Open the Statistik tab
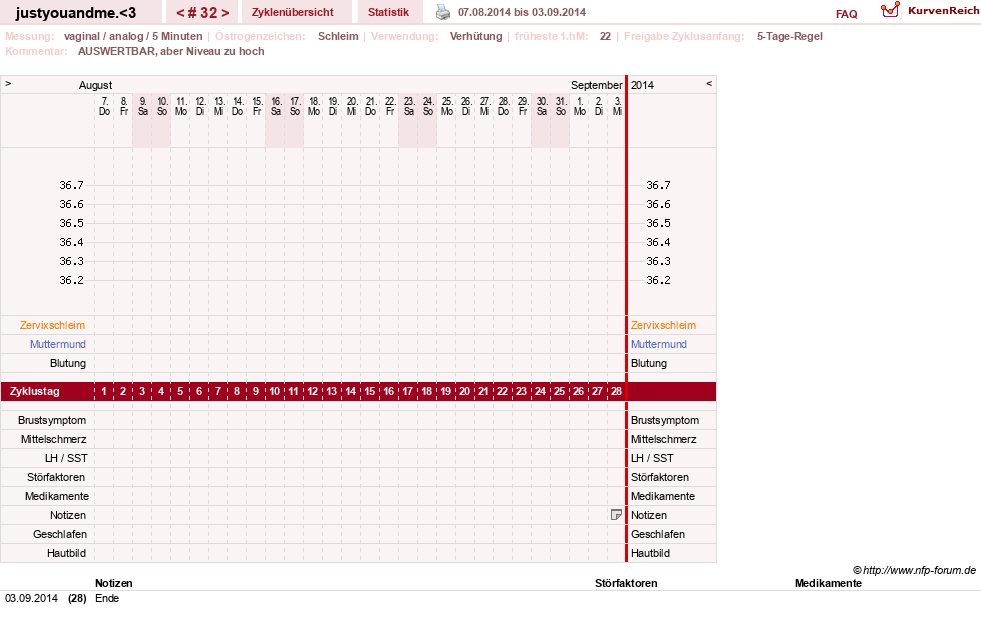 (389, 12)
